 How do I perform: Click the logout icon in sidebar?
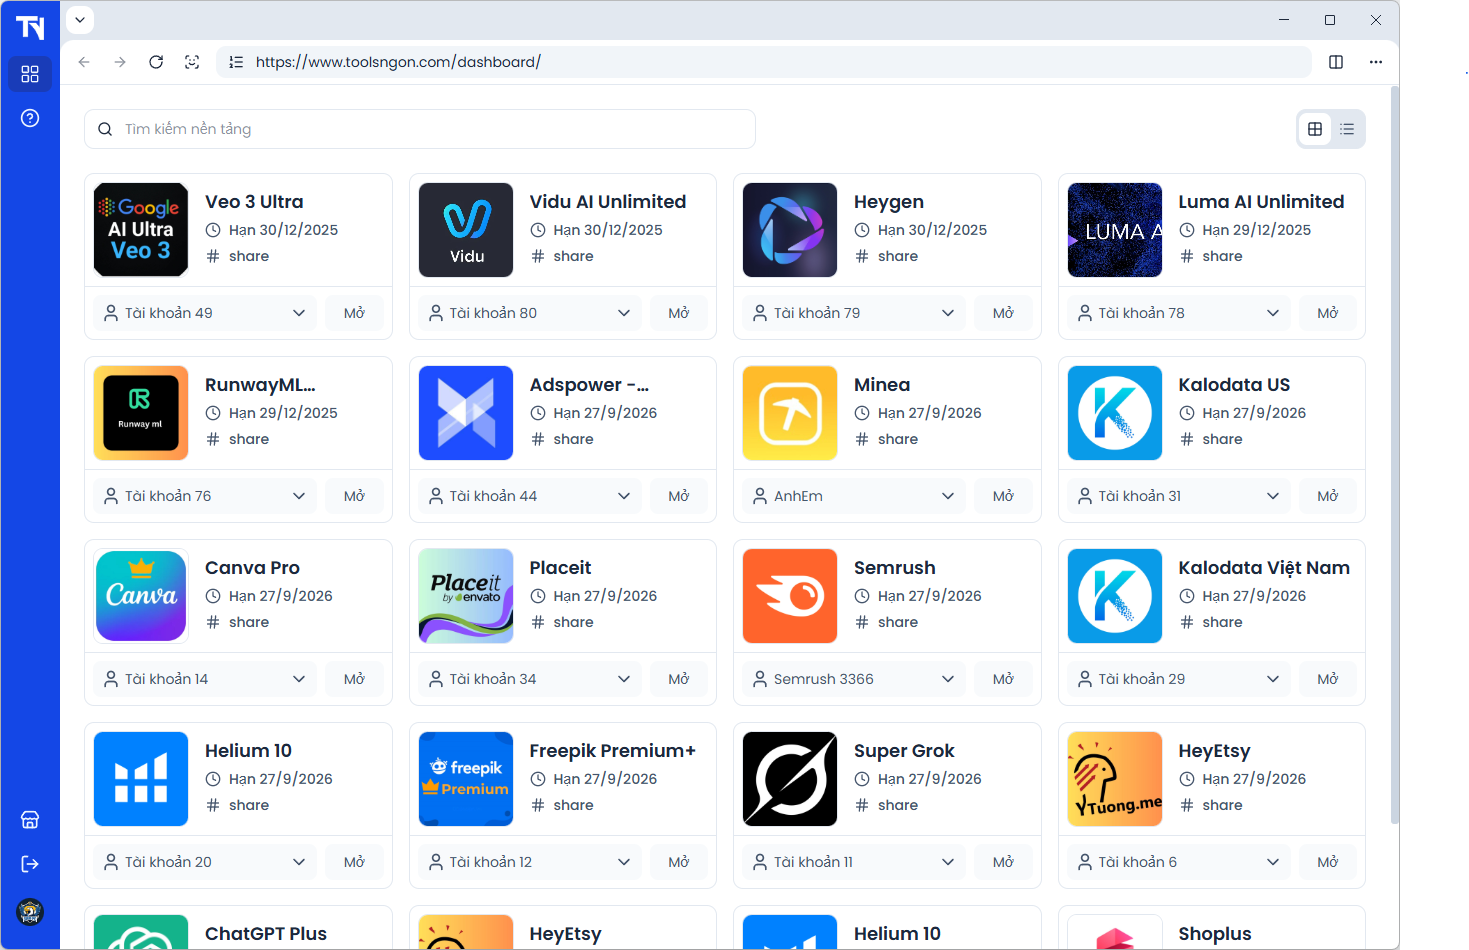[x=30, y=864]
